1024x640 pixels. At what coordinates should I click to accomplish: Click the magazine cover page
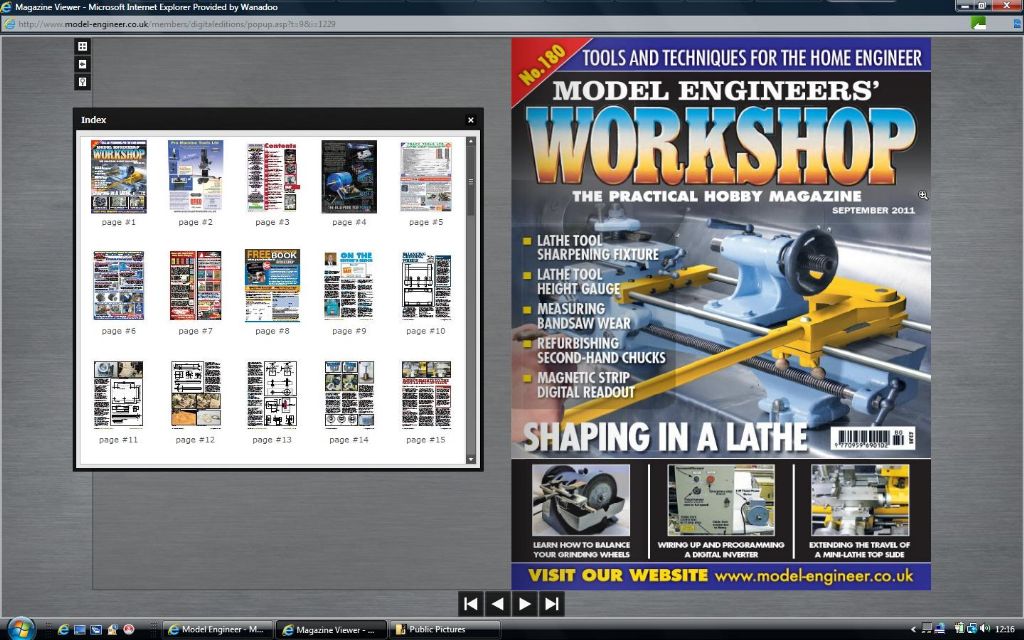coord(720,313)
